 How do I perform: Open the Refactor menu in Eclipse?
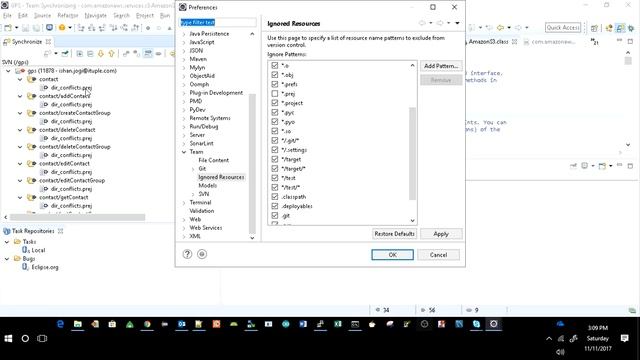point(68,16)
